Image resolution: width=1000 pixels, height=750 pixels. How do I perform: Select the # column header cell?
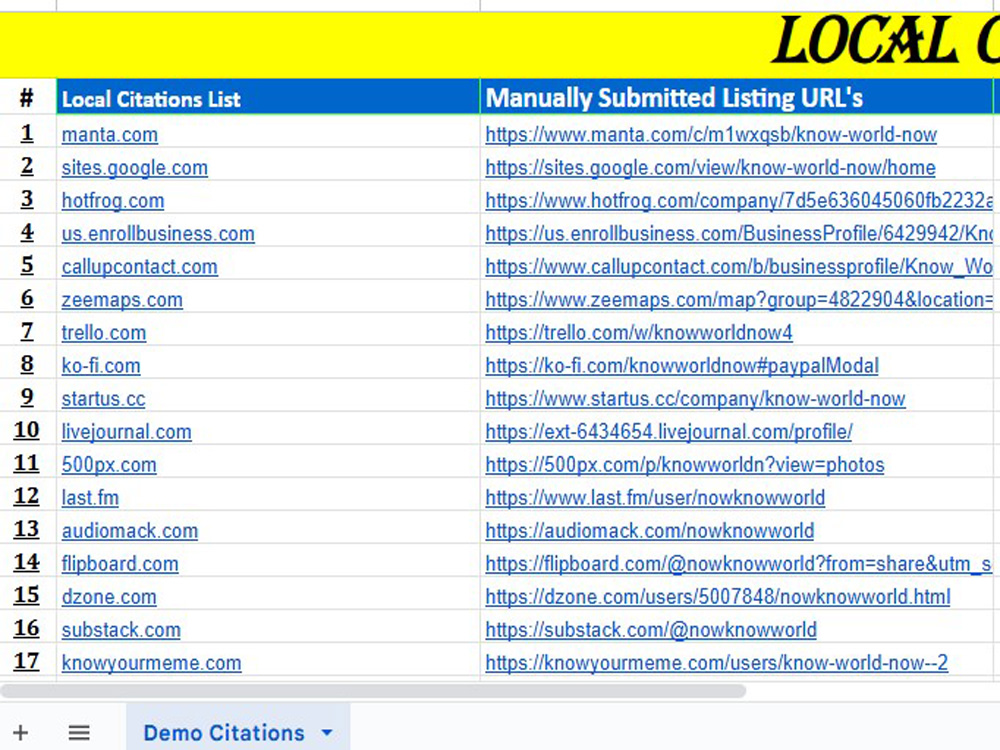(27, 97)
